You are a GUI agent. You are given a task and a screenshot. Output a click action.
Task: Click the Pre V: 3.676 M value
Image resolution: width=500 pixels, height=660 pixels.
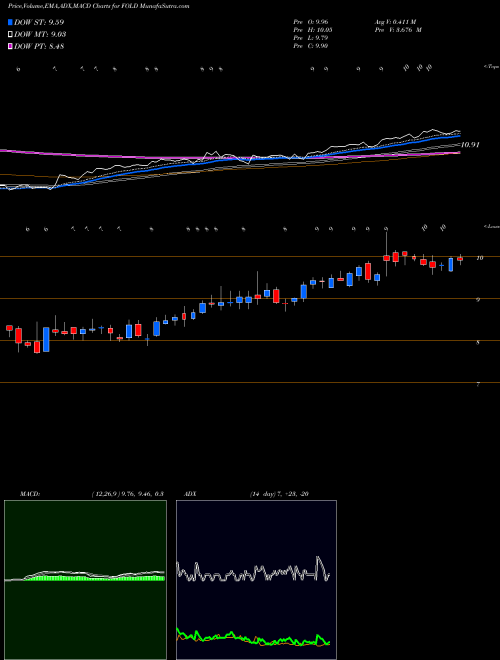(x=397, y=30)
